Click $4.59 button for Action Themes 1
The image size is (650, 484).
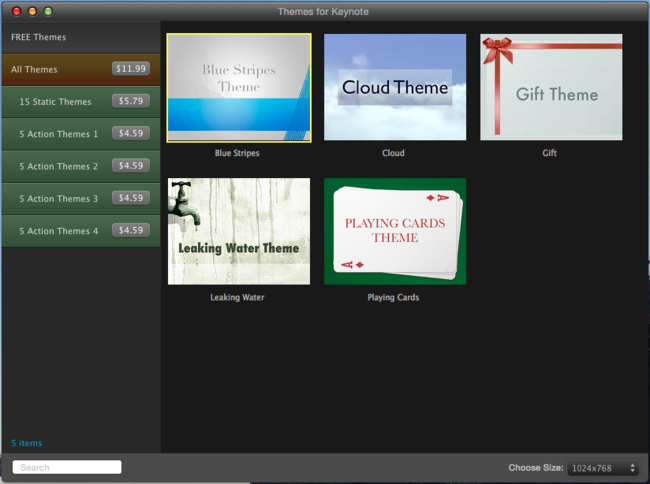tap(131, 133)
